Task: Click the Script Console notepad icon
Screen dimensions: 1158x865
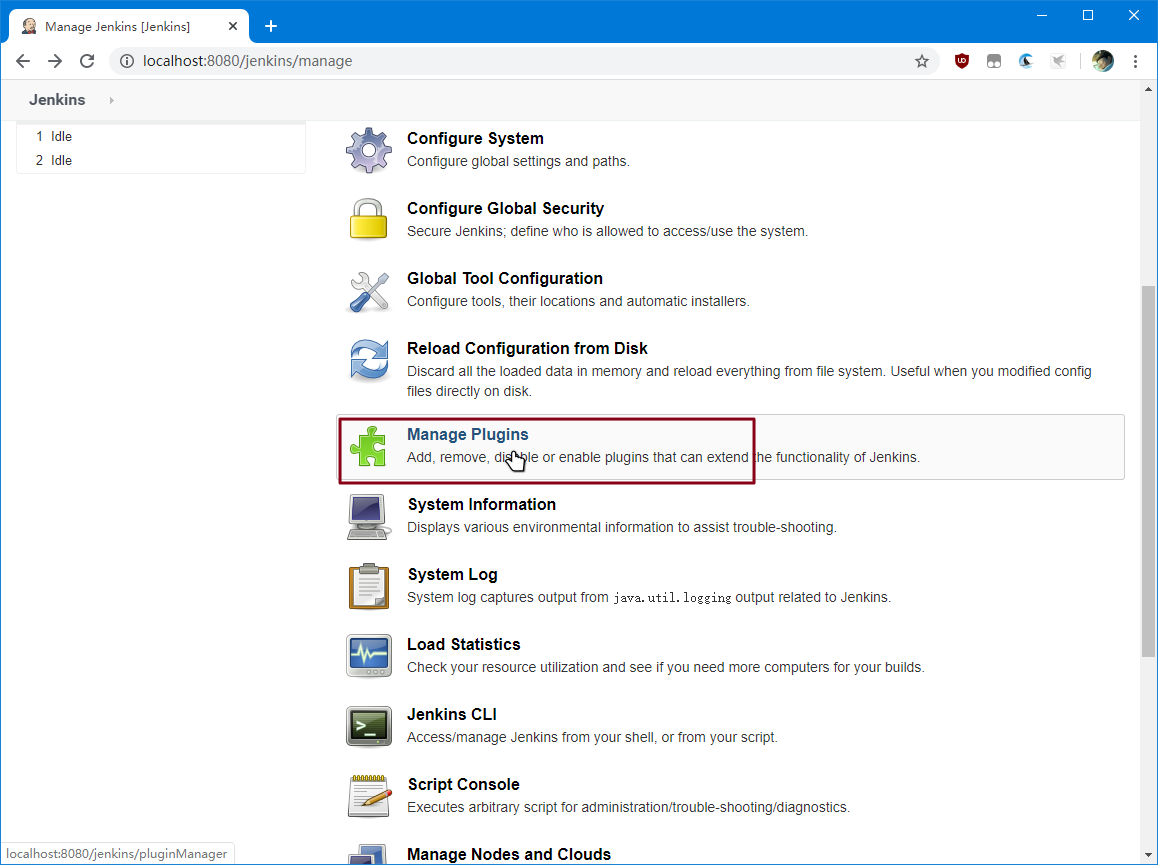Action: [369, 796]
